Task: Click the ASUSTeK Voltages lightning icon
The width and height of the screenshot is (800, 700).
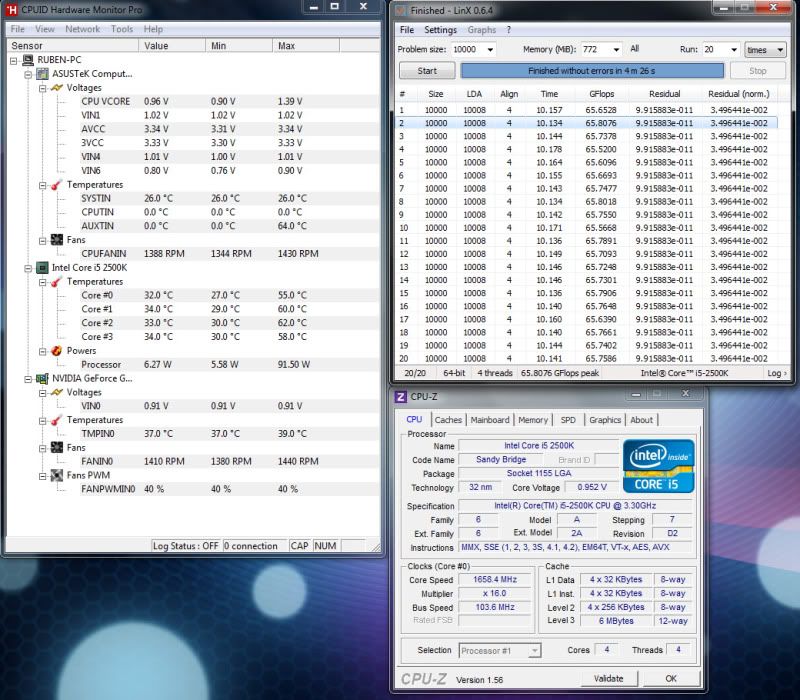Action: (x=57, y=88)
